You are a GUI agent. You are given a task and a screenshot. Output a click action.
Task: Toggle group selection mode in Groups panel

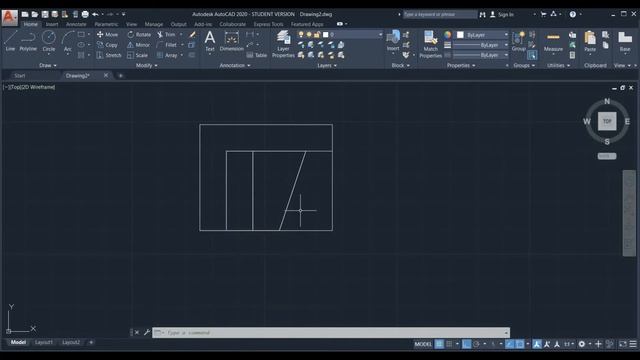[532, 55]
